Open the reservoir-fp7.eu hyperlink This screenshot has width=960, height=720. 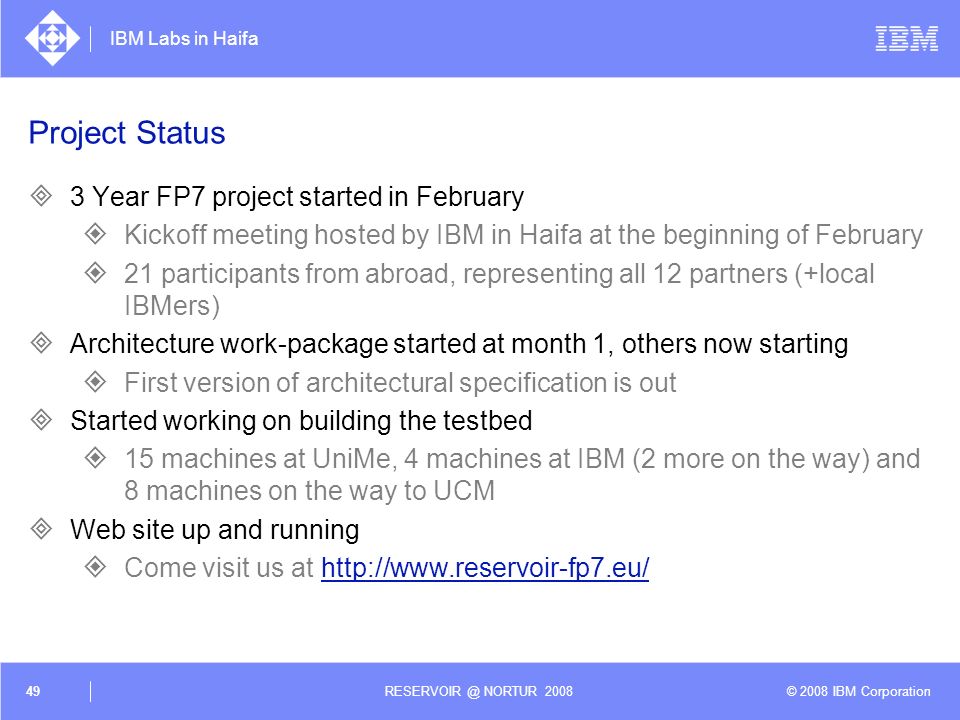485,568
